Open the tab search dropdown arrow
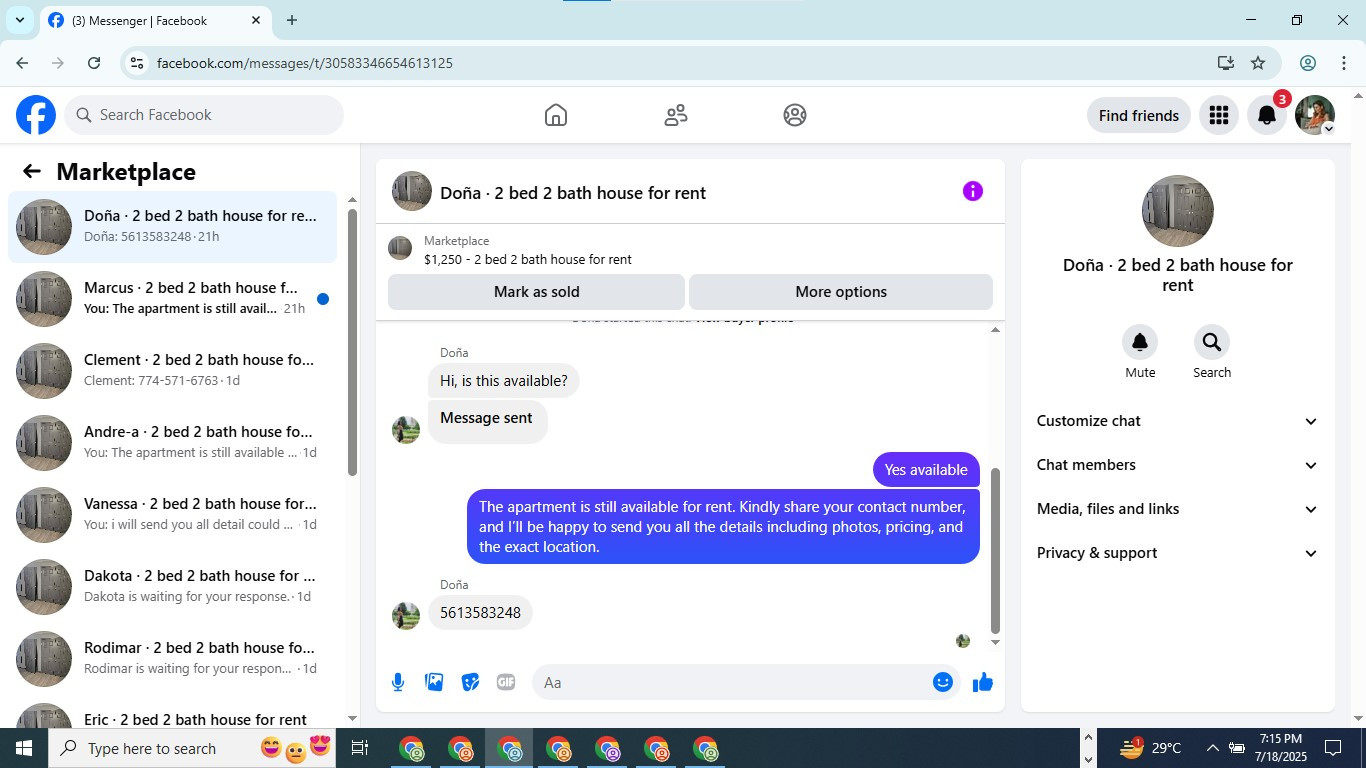The width and height of the screenshot is (1366, 768). coord(19,20)
